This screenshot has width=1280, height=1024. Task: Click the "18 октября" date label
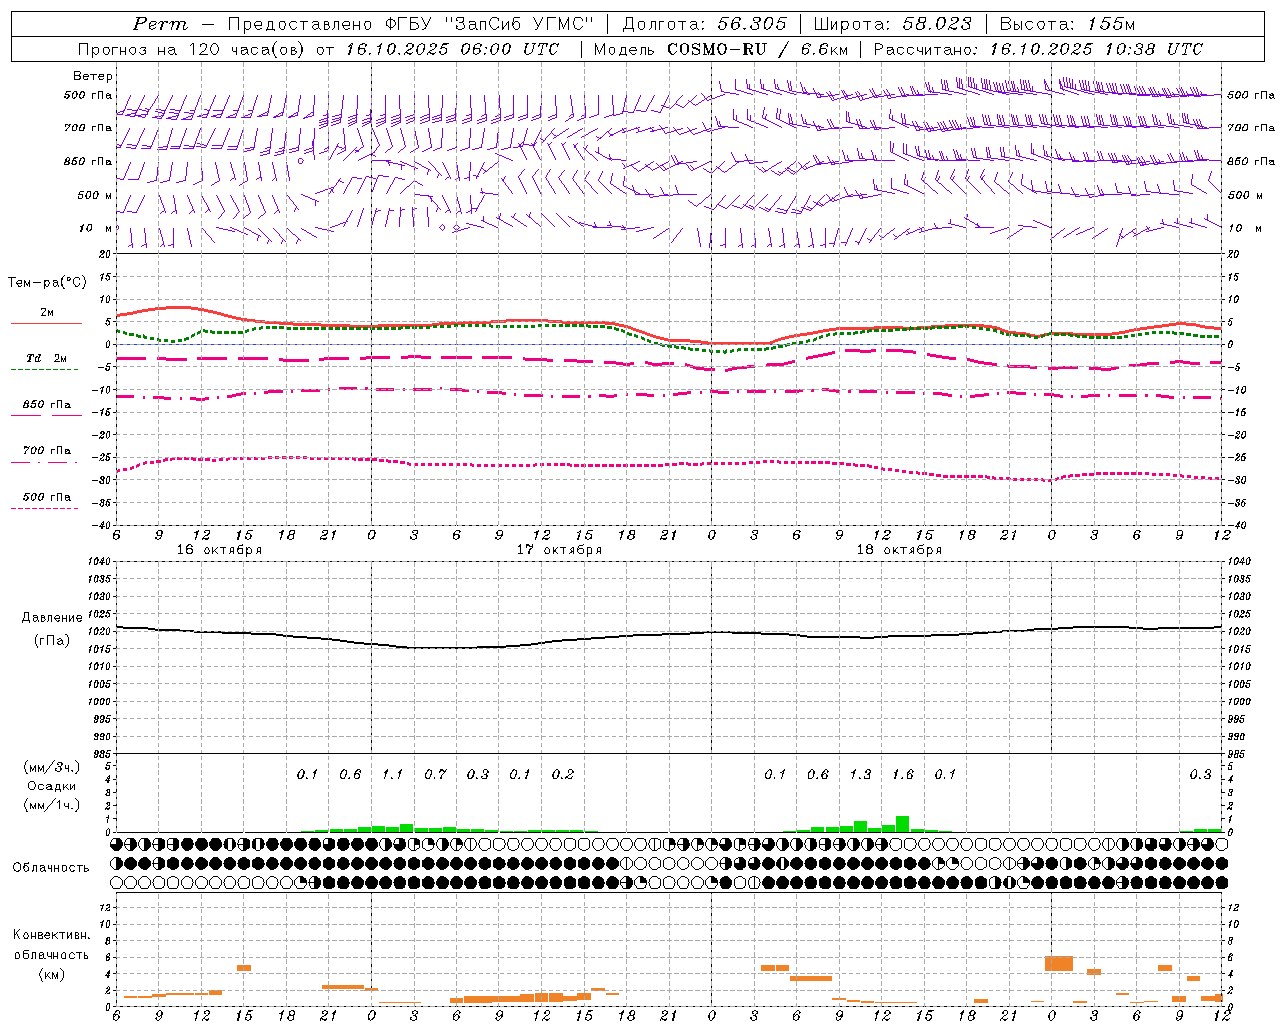coord(899,550)
